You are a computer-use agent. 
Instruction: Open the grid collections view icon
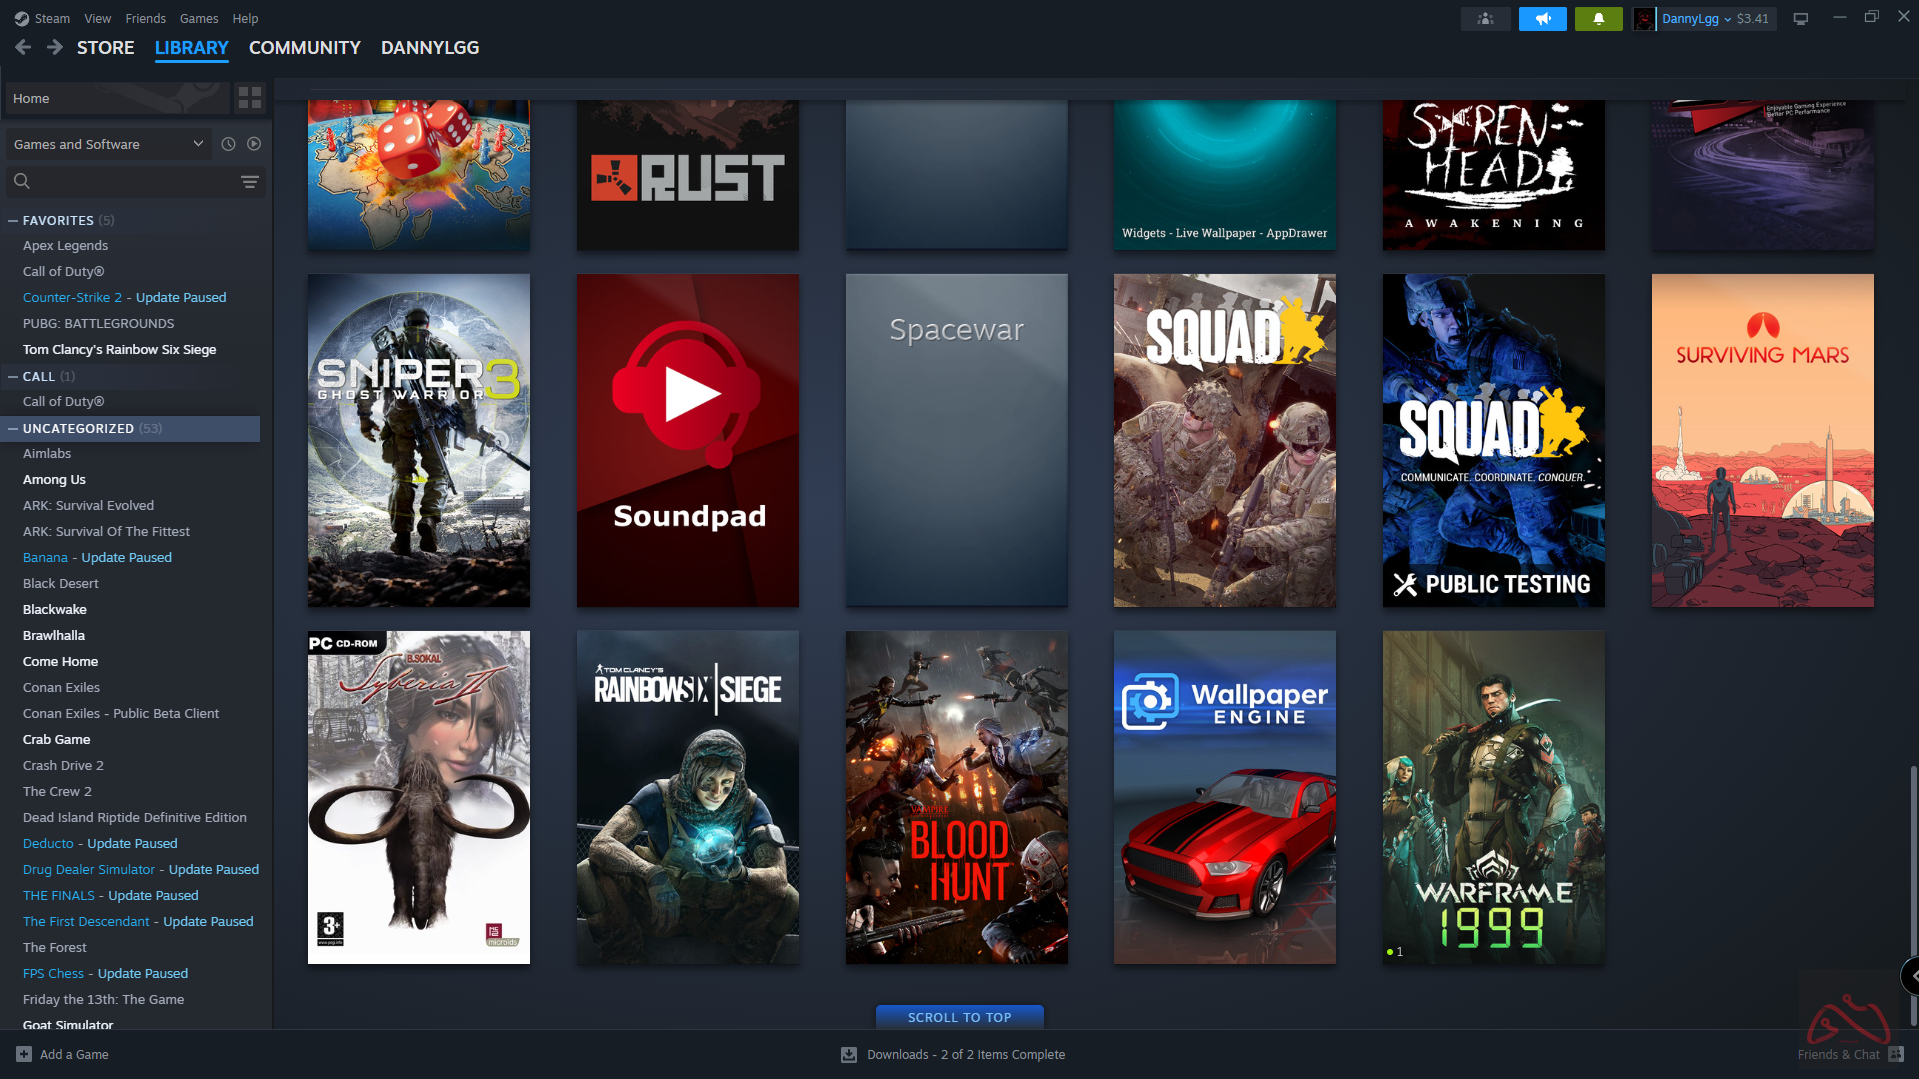click(249, 98)
